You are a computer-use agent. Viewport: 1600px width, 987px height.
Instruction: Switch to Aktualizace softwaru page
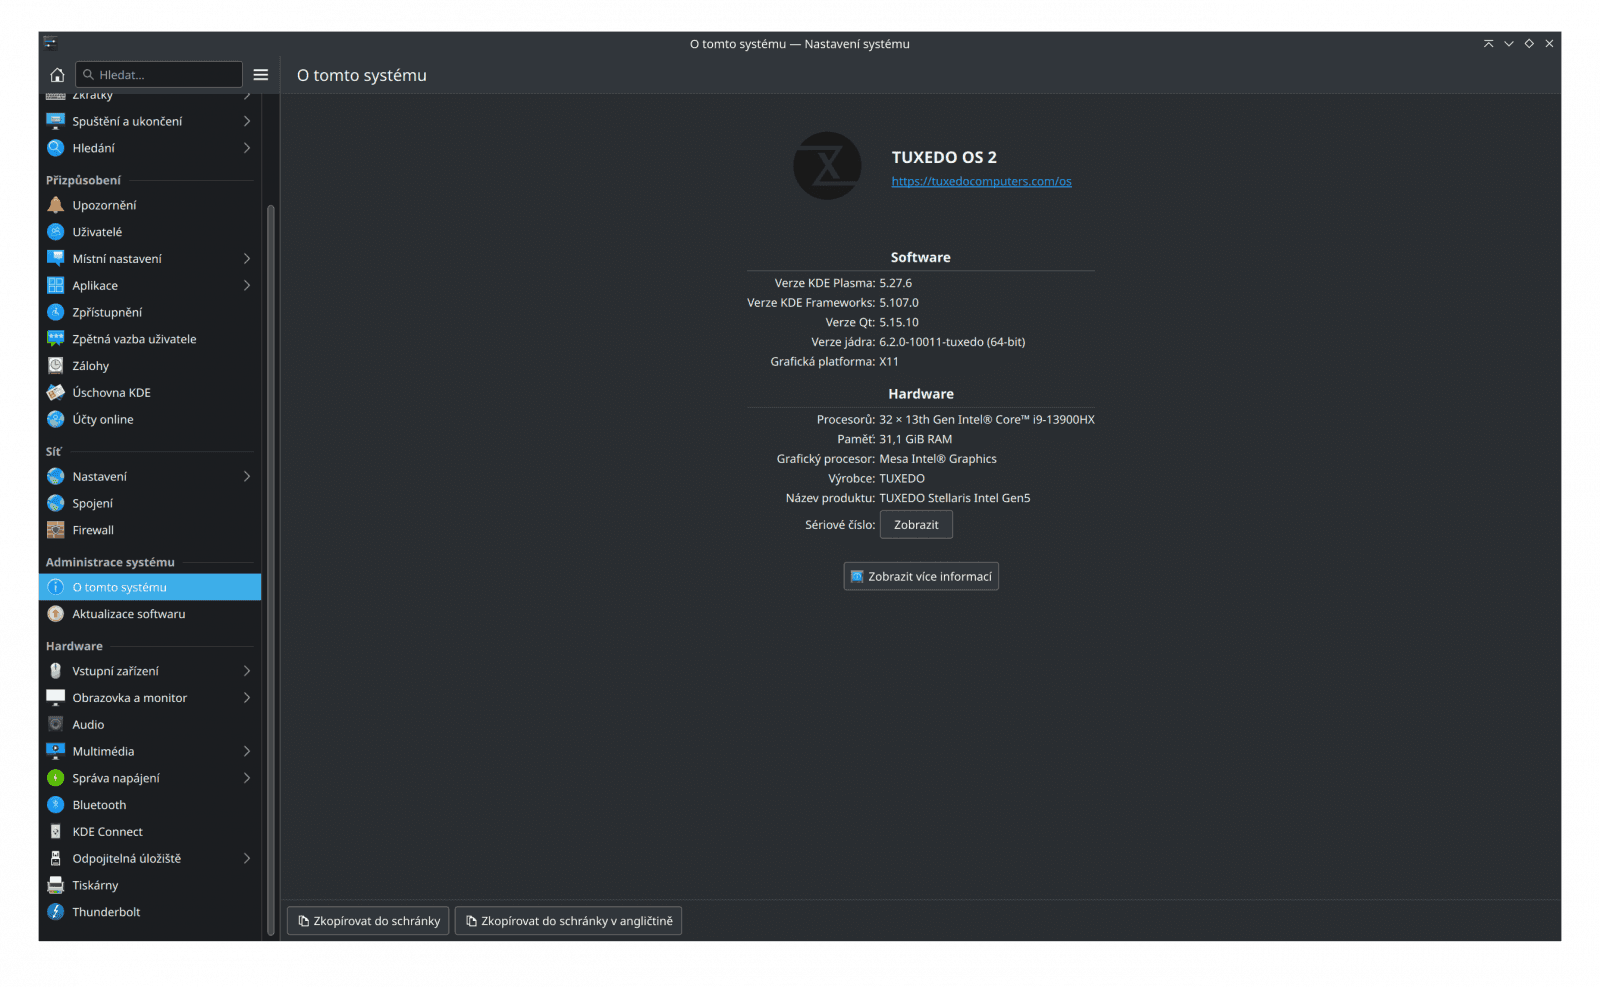click(x=128, y=613)
